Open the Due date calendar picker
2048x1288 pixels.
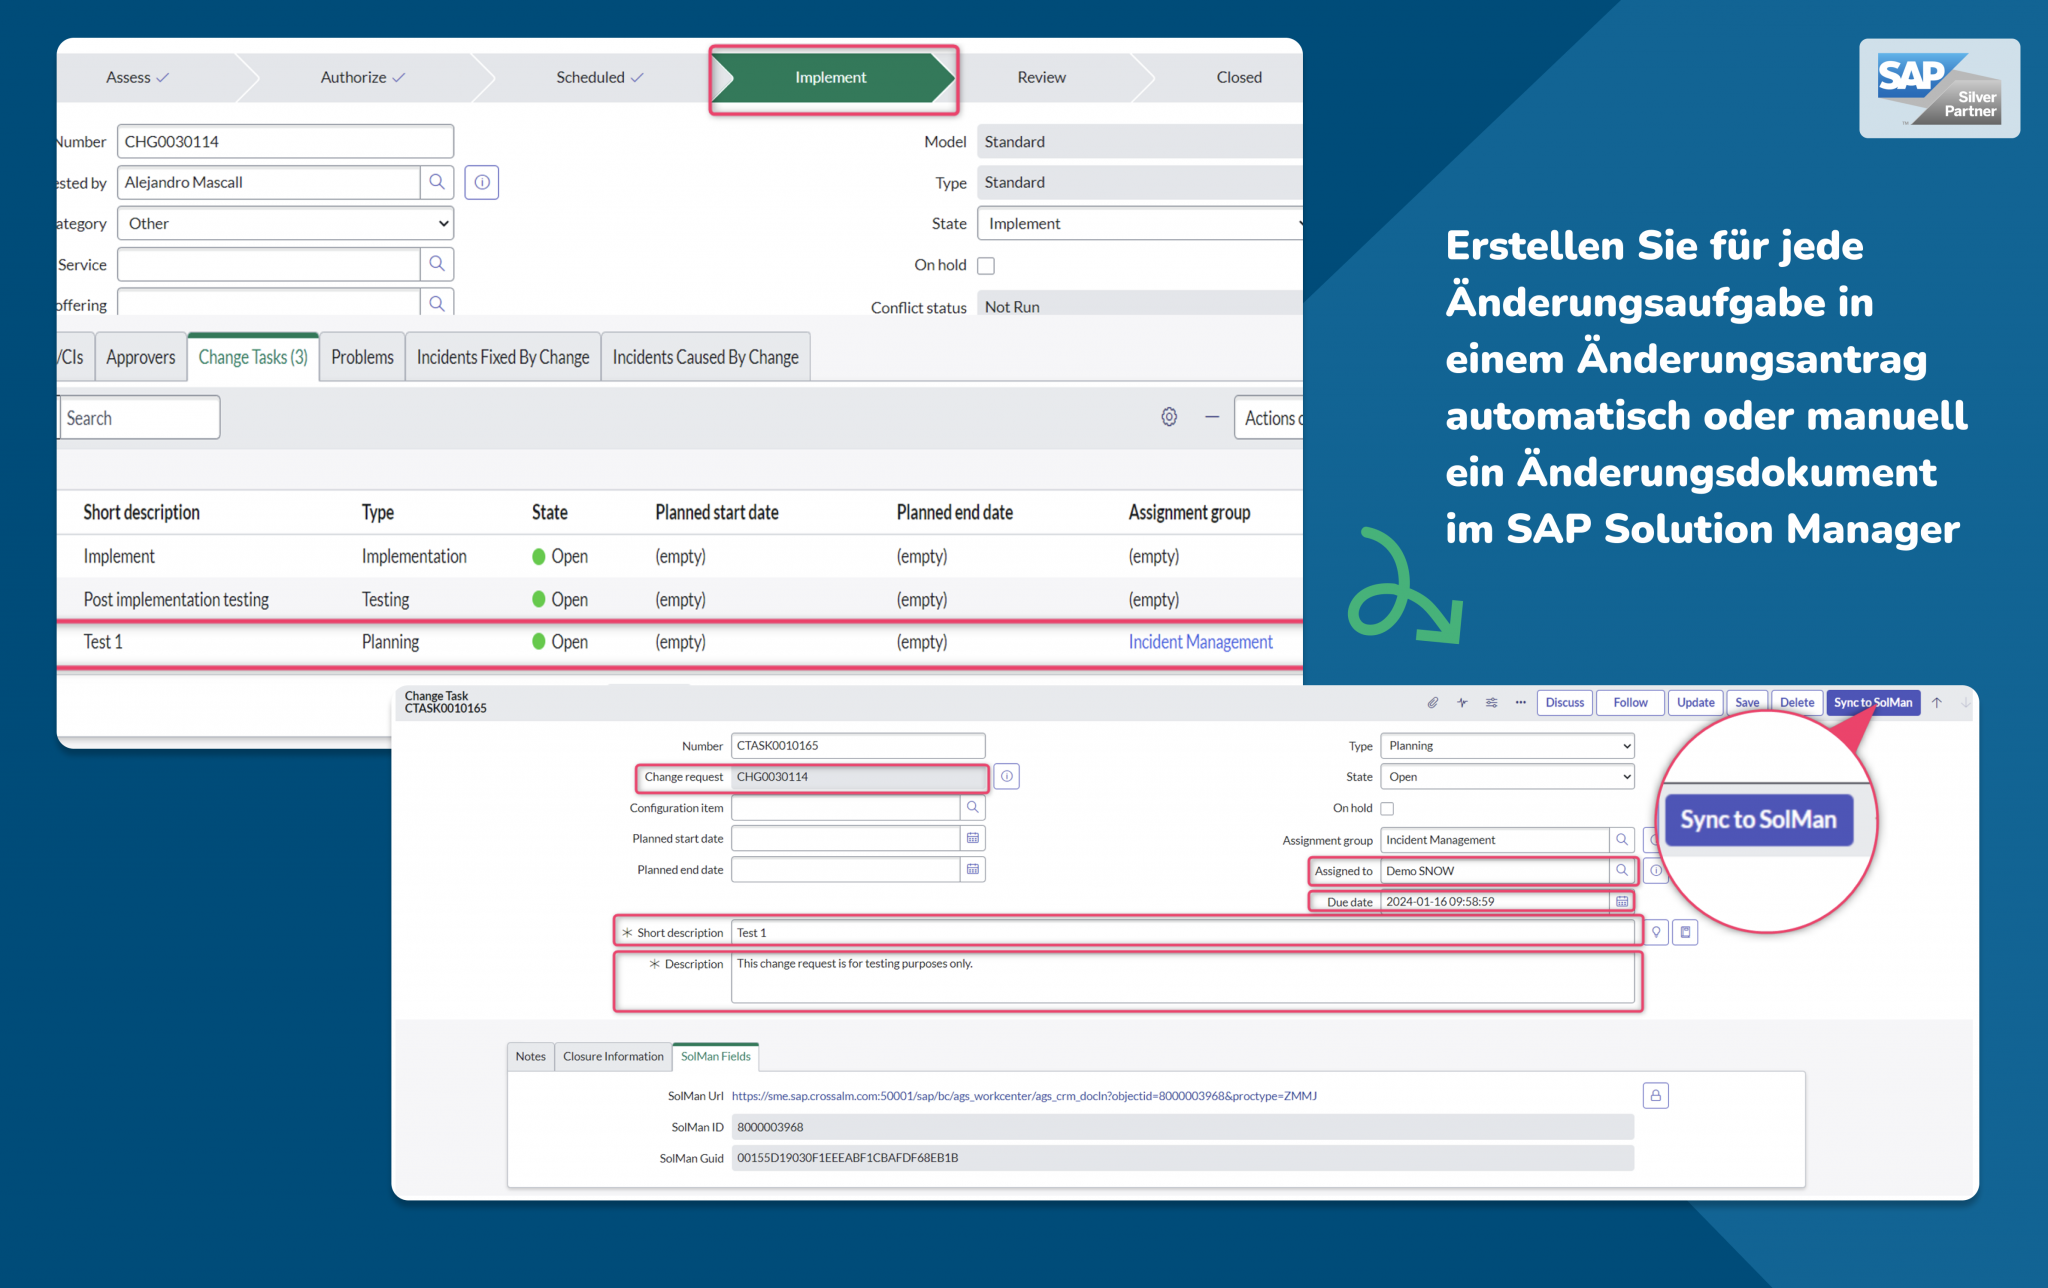[x=1622, y=901]
